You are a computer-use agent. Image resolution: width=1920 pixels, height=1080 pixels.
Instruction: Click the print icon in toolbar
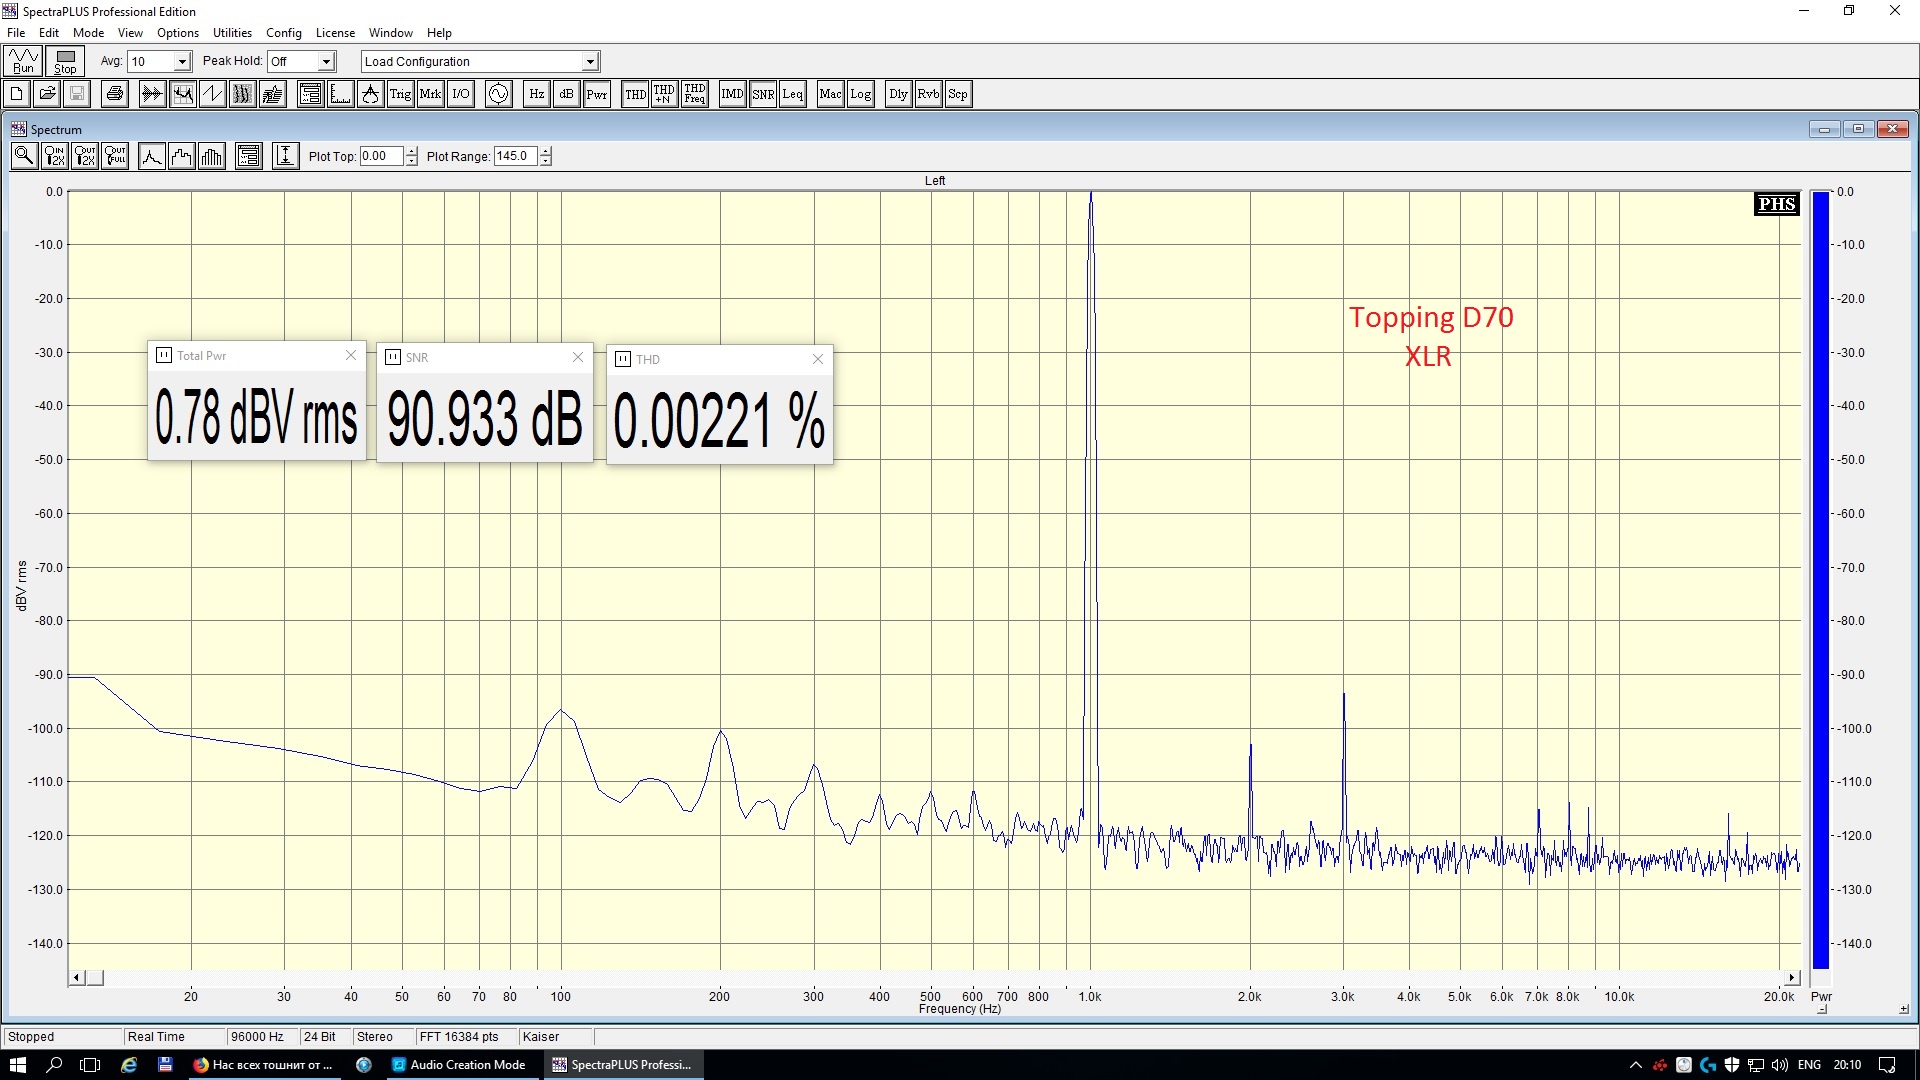coord(115,94)
